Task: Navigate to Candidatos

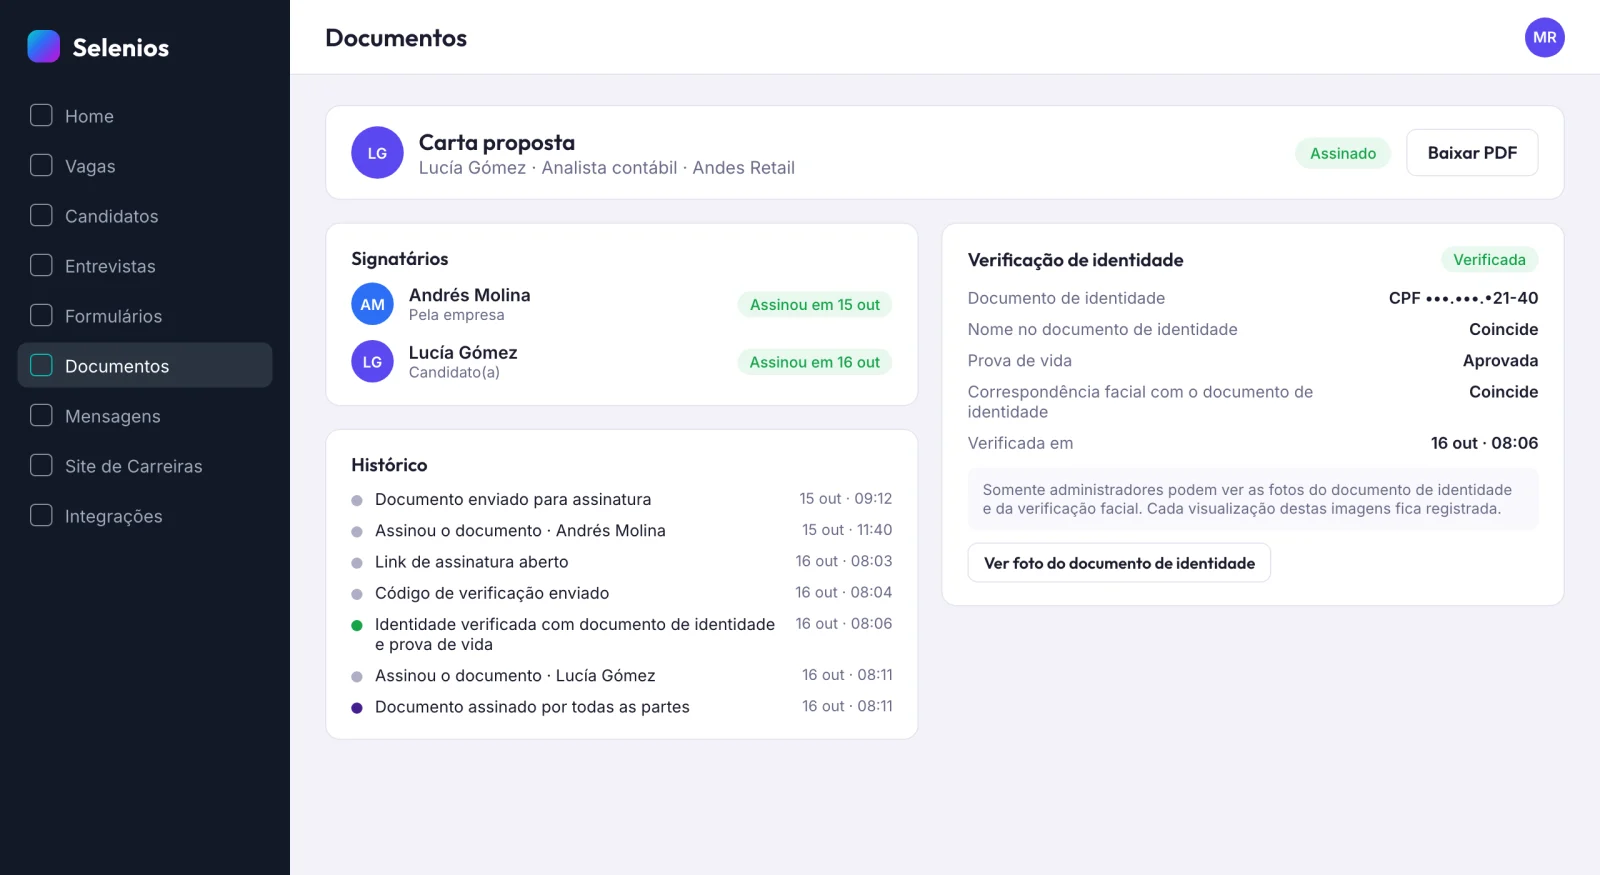Action: tap(145, 216)
